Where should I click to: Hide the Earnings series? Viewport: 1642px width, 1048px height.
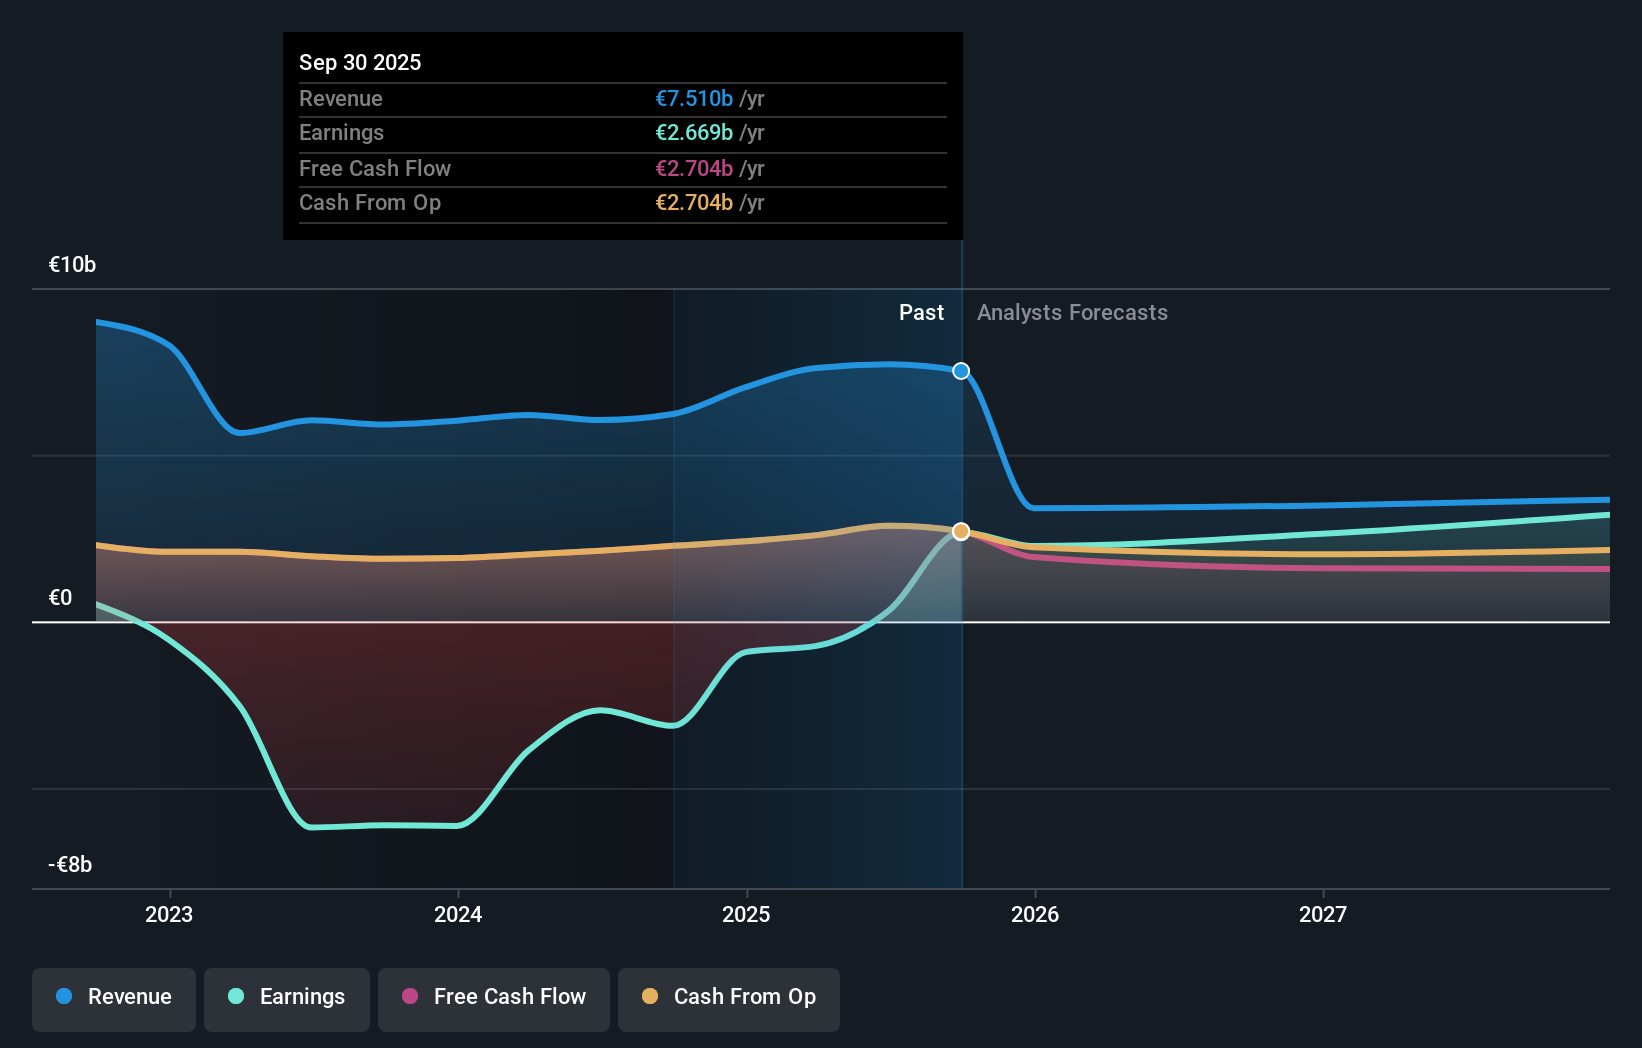(x=287, y=999)
